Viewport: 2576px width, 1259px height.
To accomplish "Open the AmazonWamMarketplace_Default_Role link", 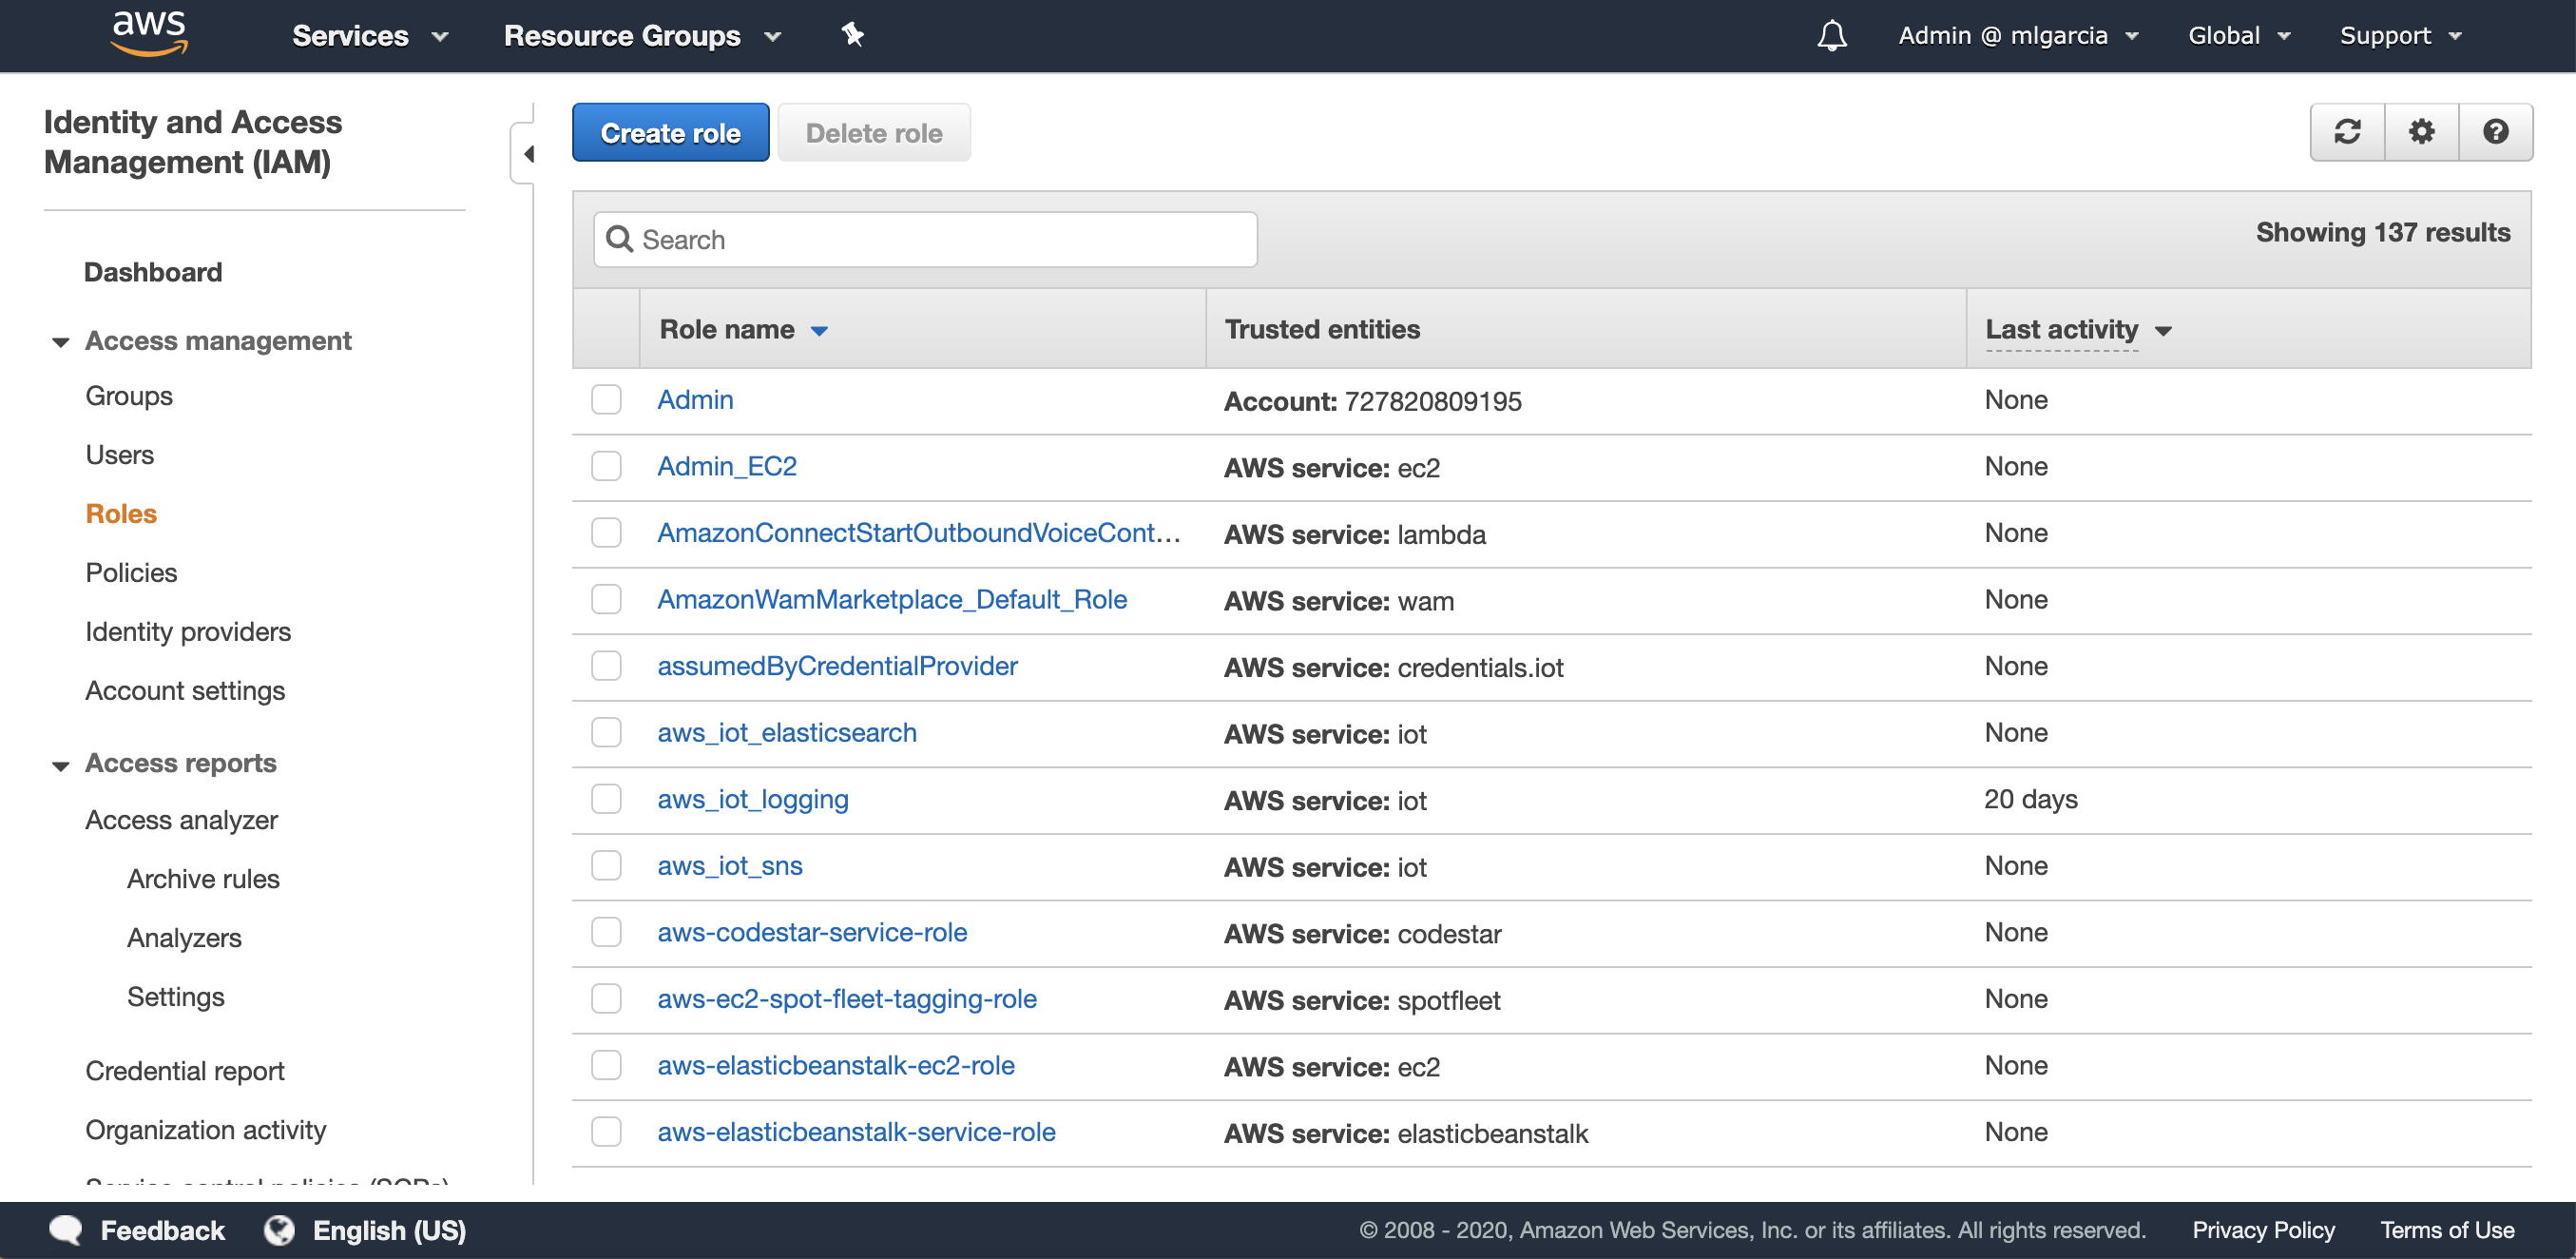I will click(x=891, y=600).
